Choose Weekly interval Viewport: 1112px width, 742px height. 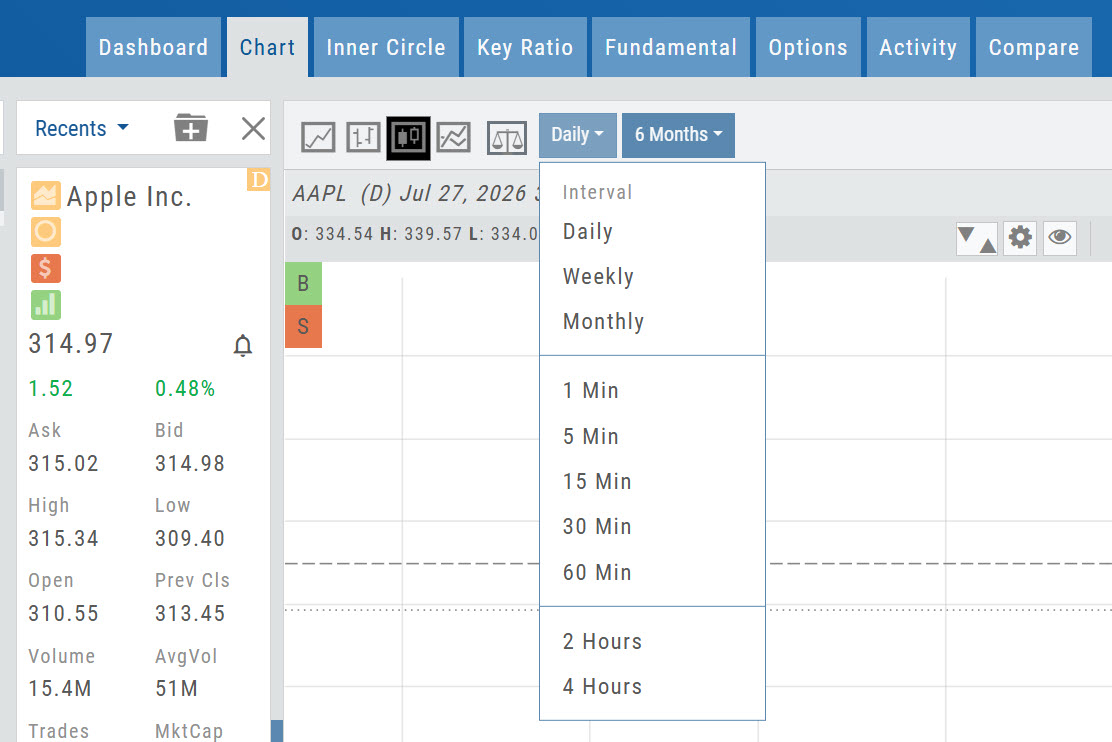[652, 277]
